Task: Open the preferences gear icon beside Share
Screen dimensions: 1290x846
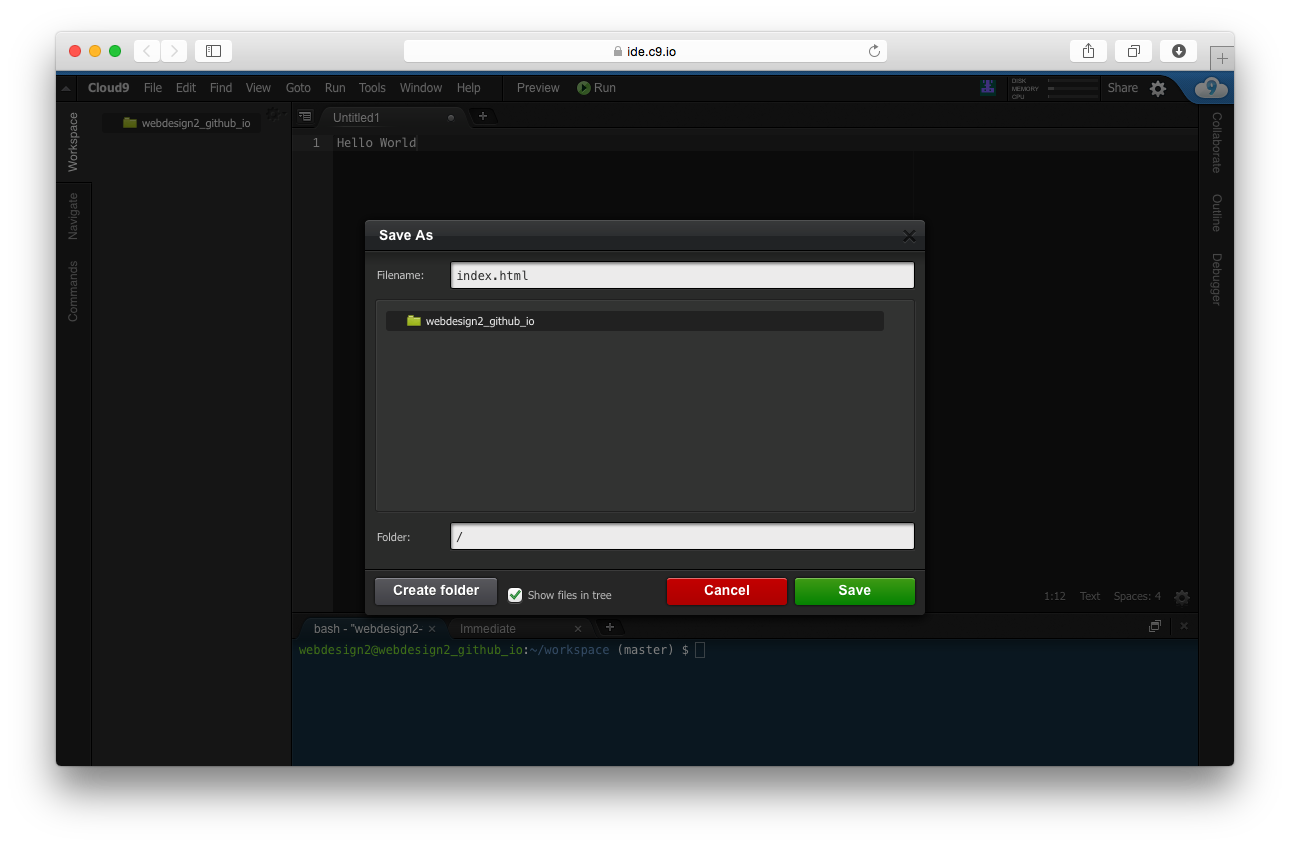Action: 1158,88
